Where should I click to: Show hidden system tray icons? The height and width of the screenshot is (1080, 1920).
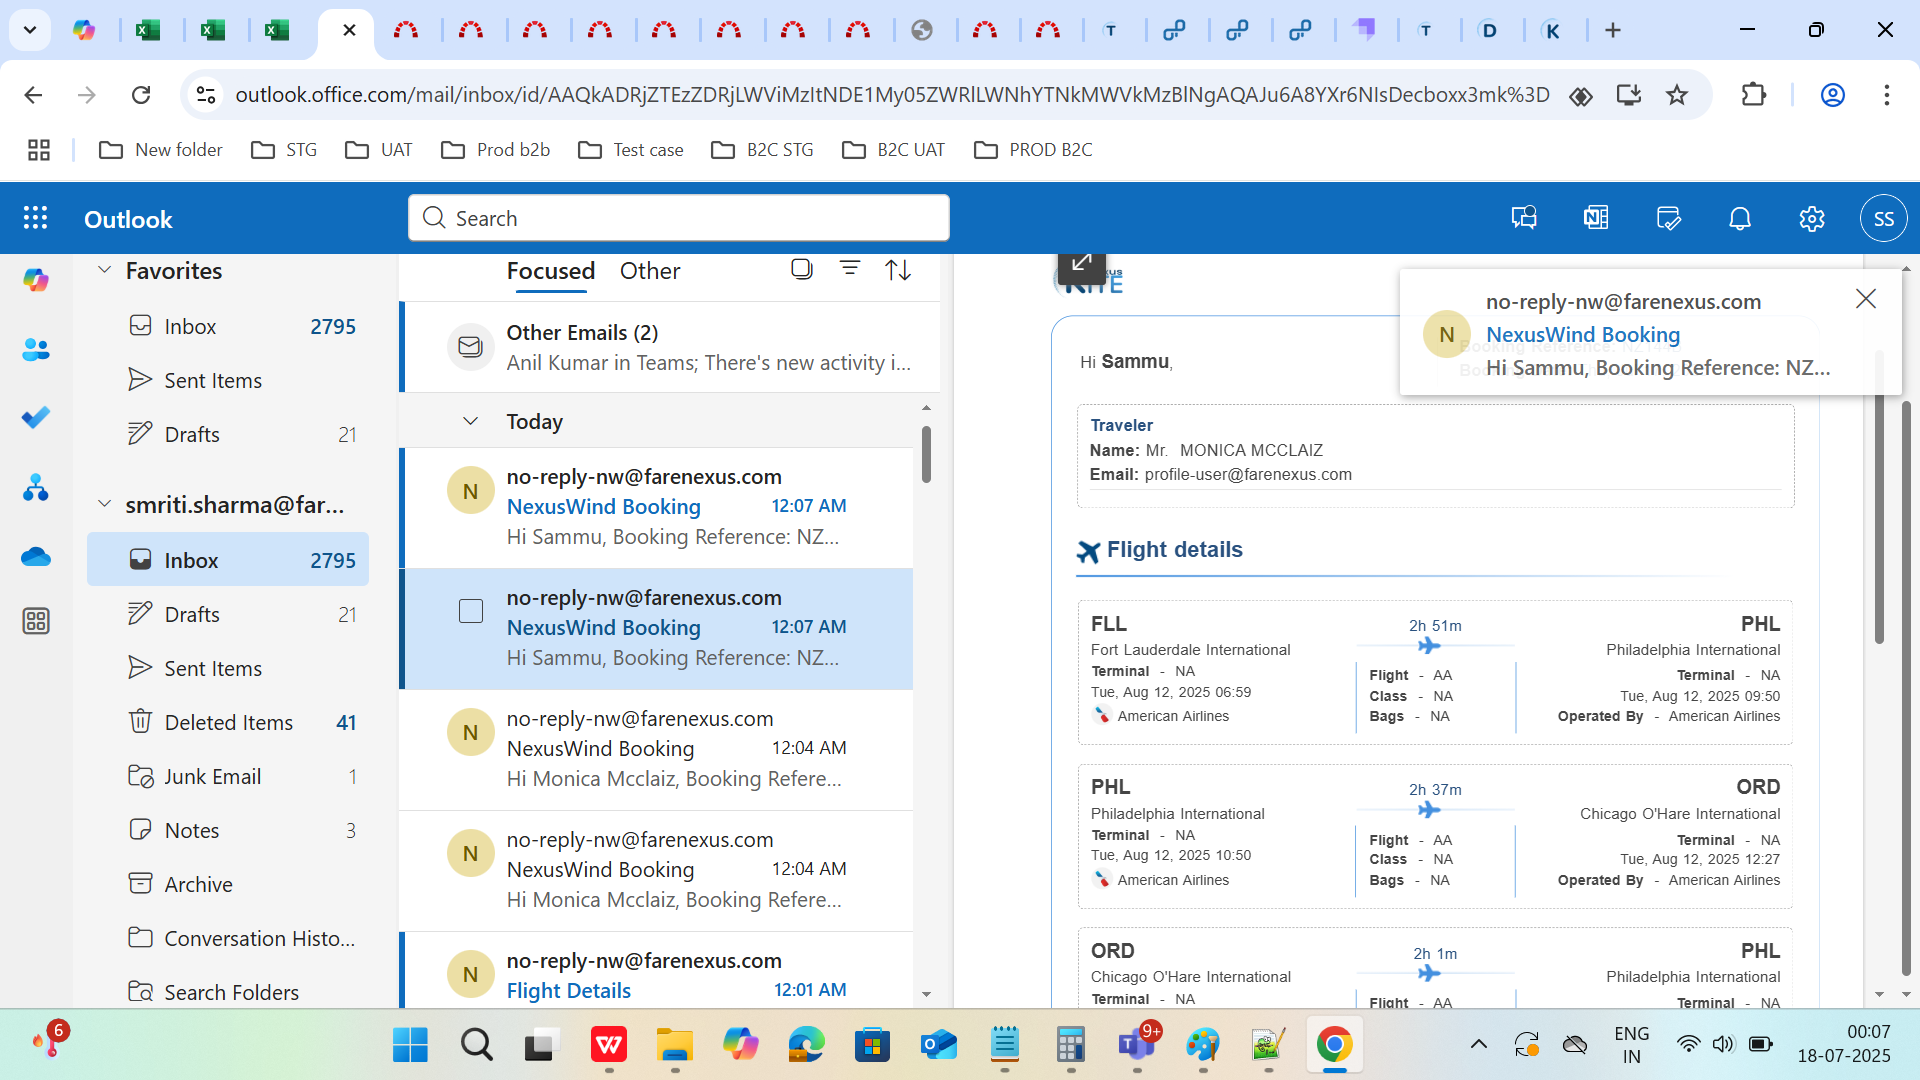tap(1479, 1045)
